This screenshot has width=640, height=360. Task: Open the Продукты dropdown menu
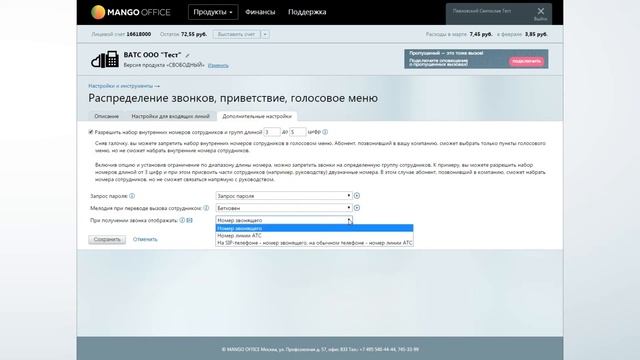[213, 12]
